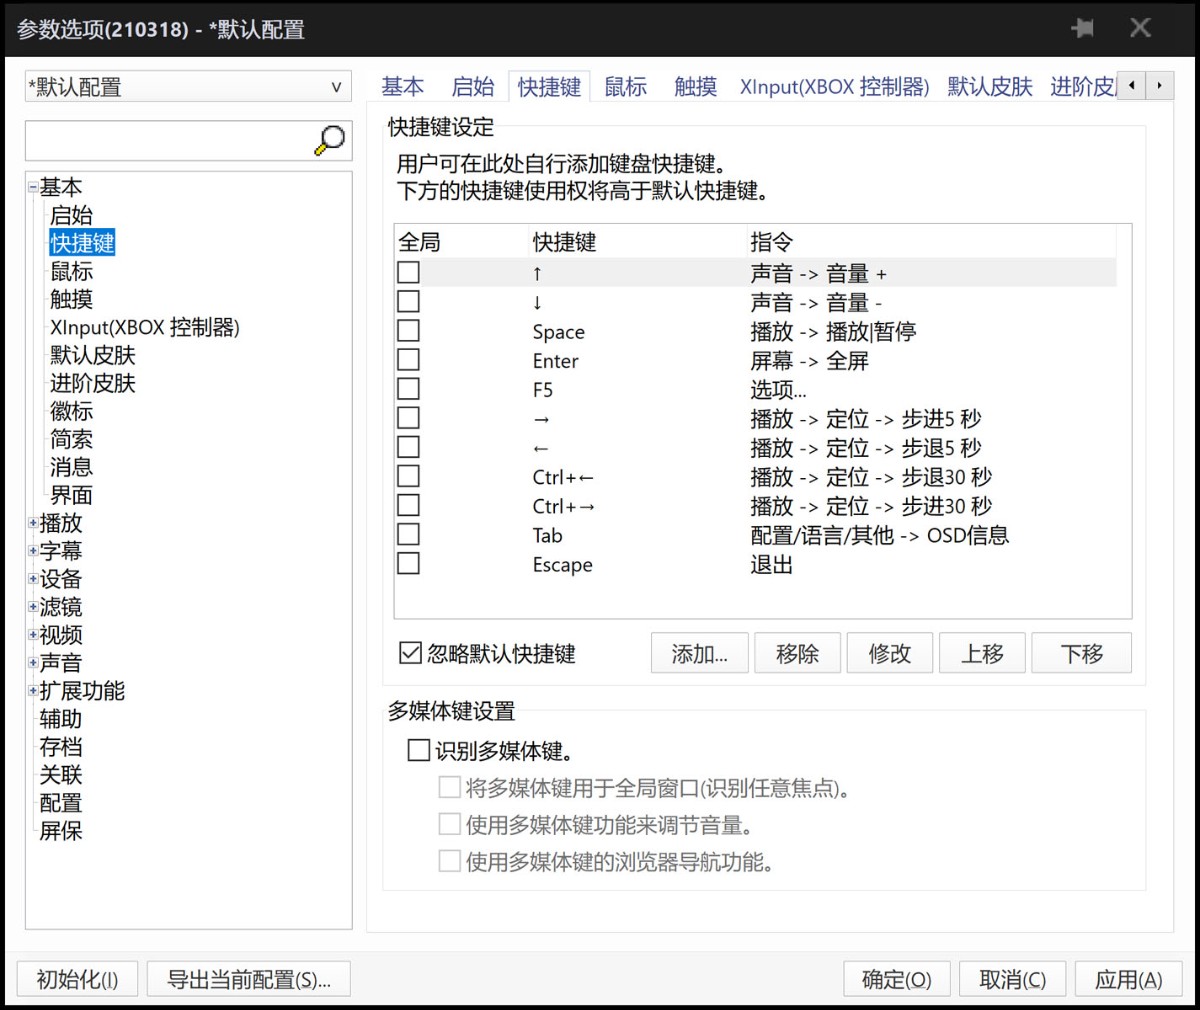Go to XInput(XBOX 控制器) tab
The image size is (1200, 1010).
click(x=834, y=87)
